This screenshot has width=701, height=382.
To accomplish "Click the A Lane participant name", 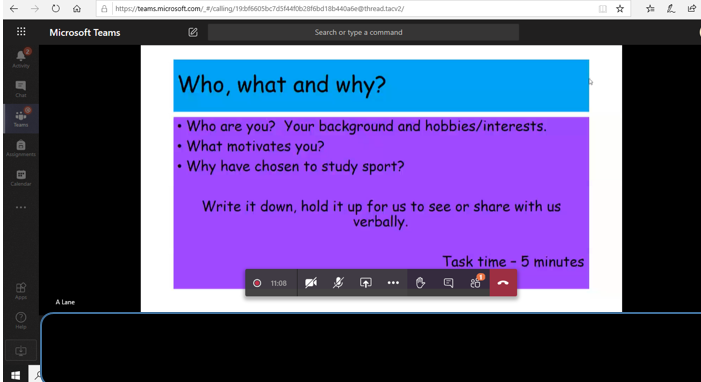I will coord(65,302).
